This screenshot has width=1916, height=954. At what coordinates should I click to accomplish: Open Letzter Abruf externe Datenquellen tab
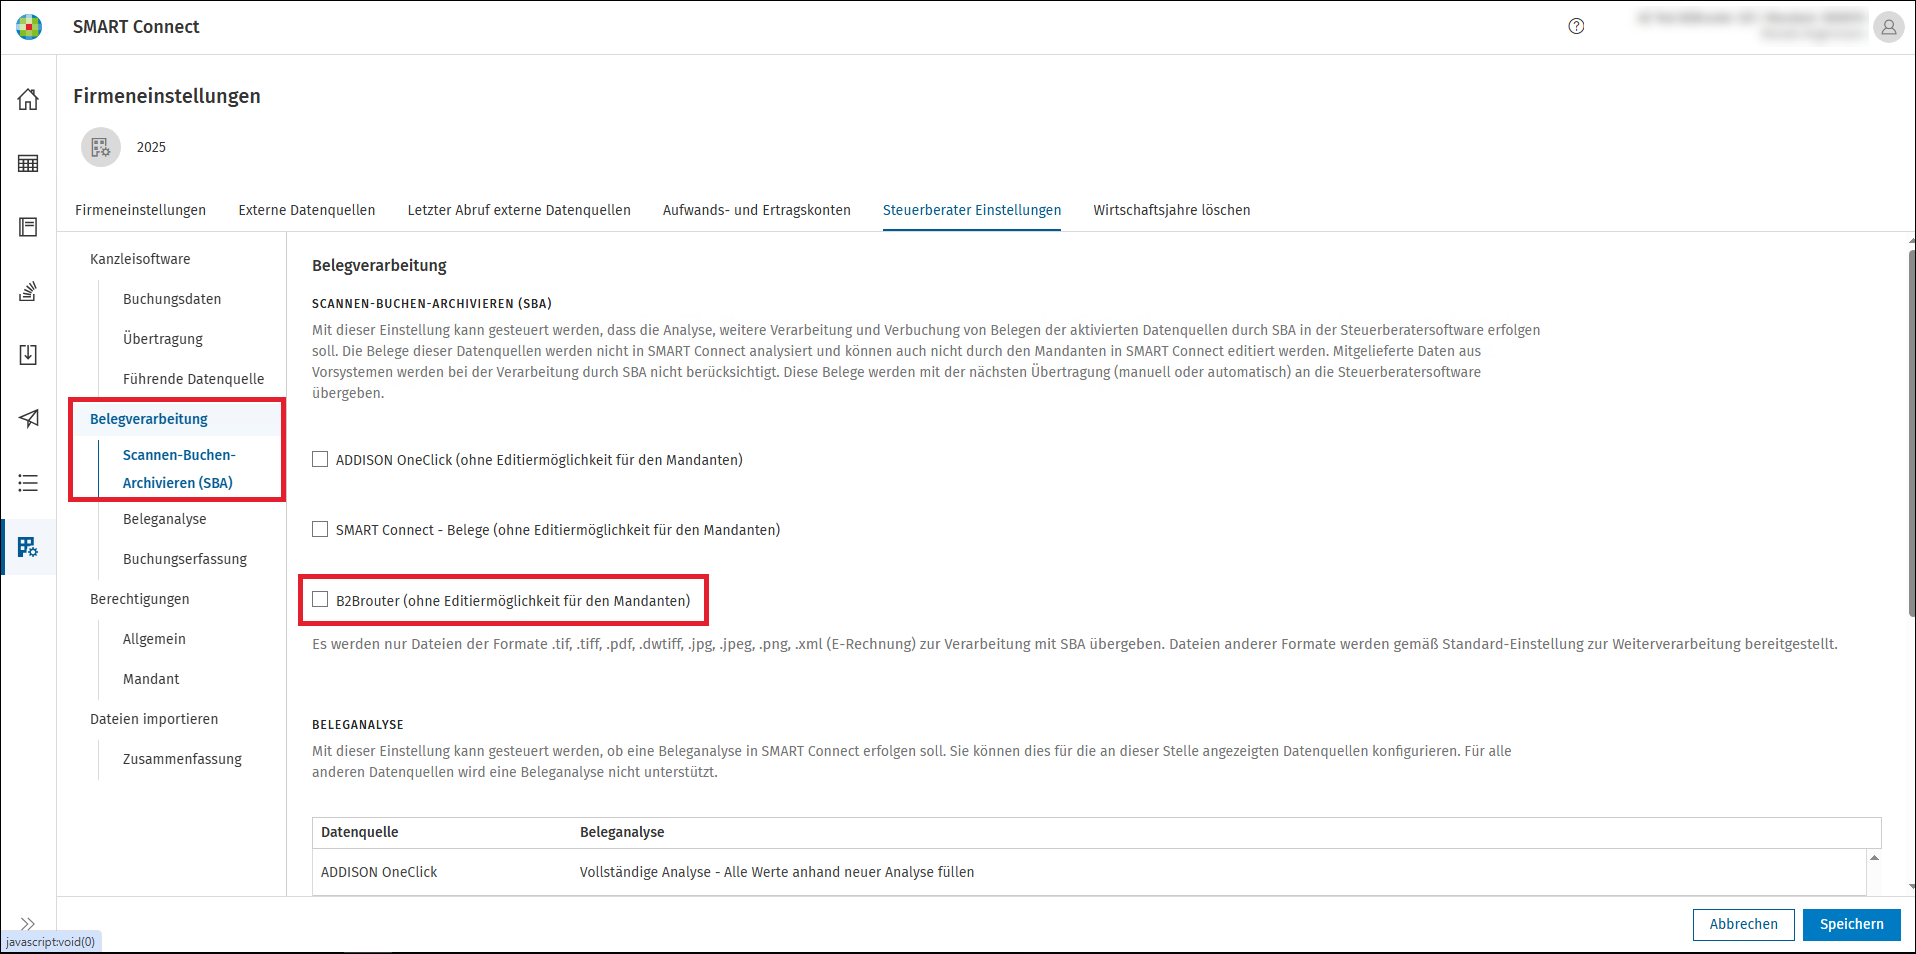pos(519,210)
